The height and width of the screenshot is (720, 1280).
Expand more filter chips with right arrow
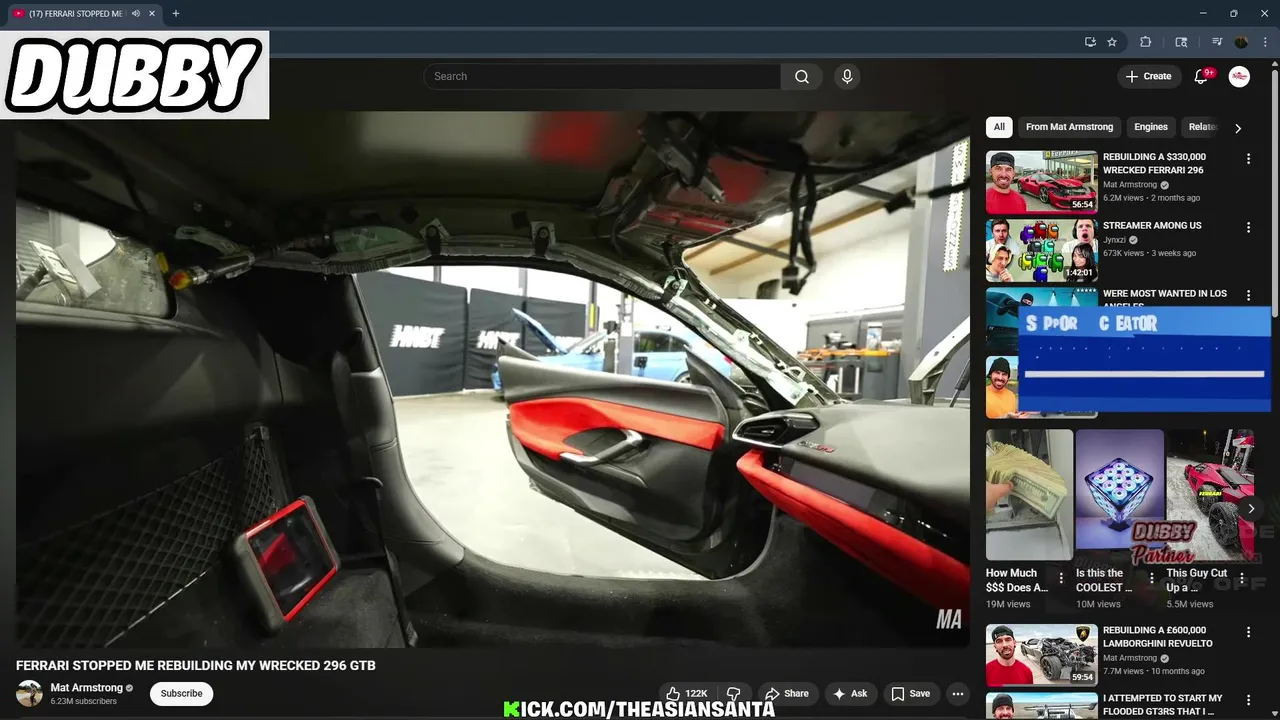[1238, 128]
